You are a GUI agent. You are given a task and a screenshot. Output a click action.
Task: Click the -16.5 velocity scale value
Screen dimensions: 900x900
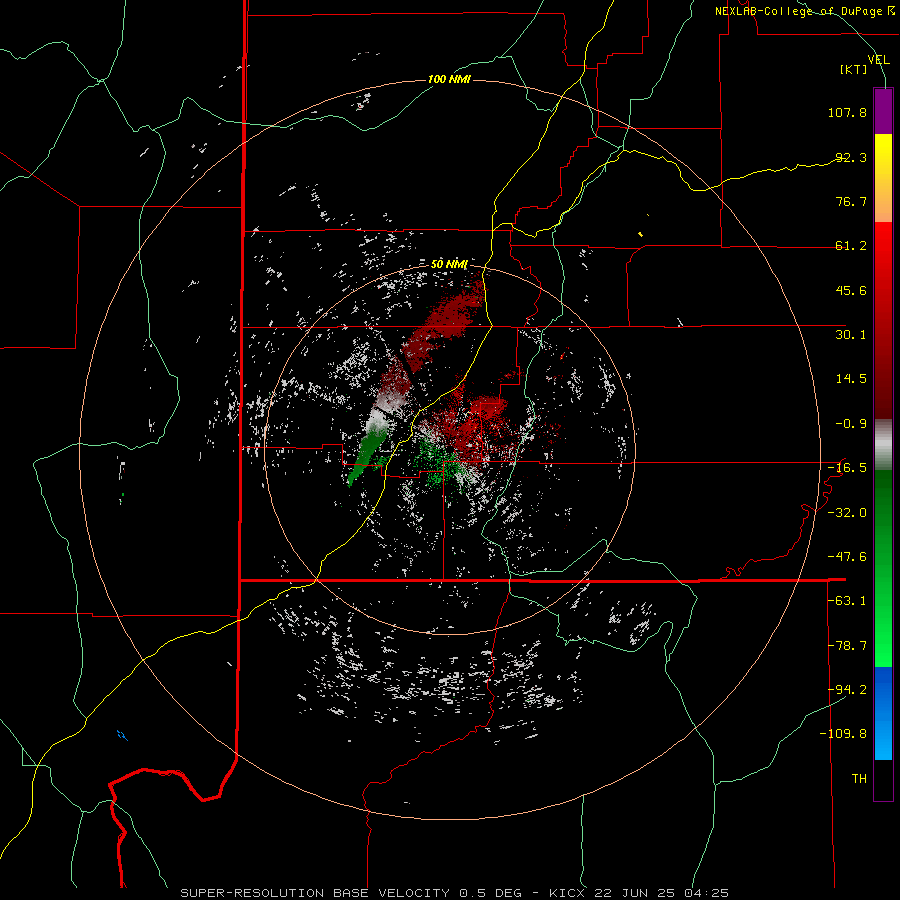[x=847, y=468]
